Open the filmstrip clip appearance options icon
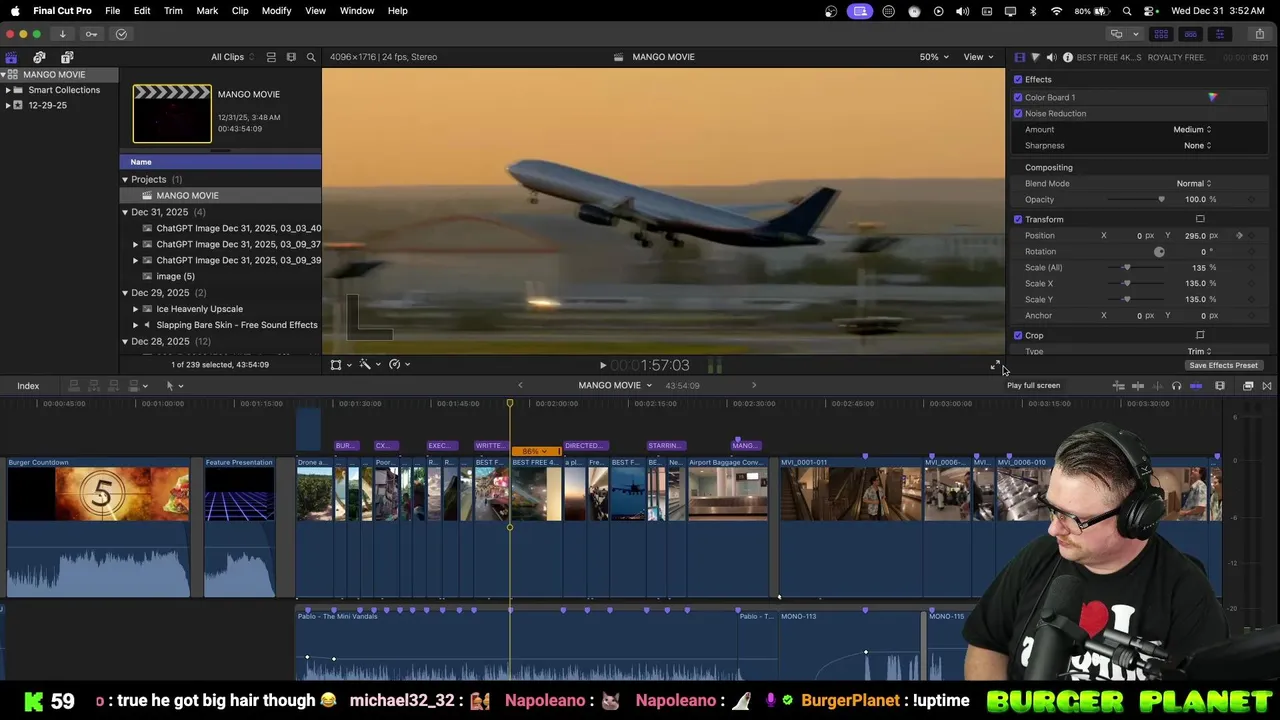 (x=291, y=57)
